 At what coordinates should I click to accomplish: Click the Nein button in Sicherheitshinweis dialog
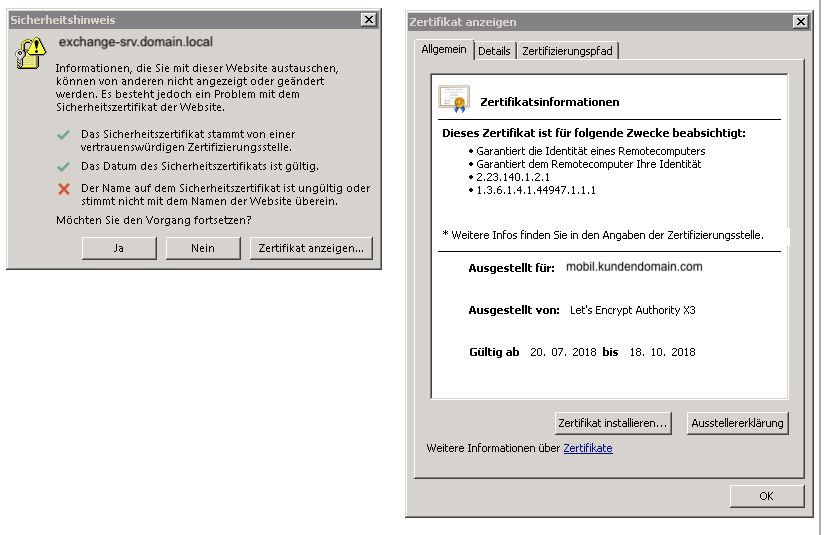coord(203,248)
